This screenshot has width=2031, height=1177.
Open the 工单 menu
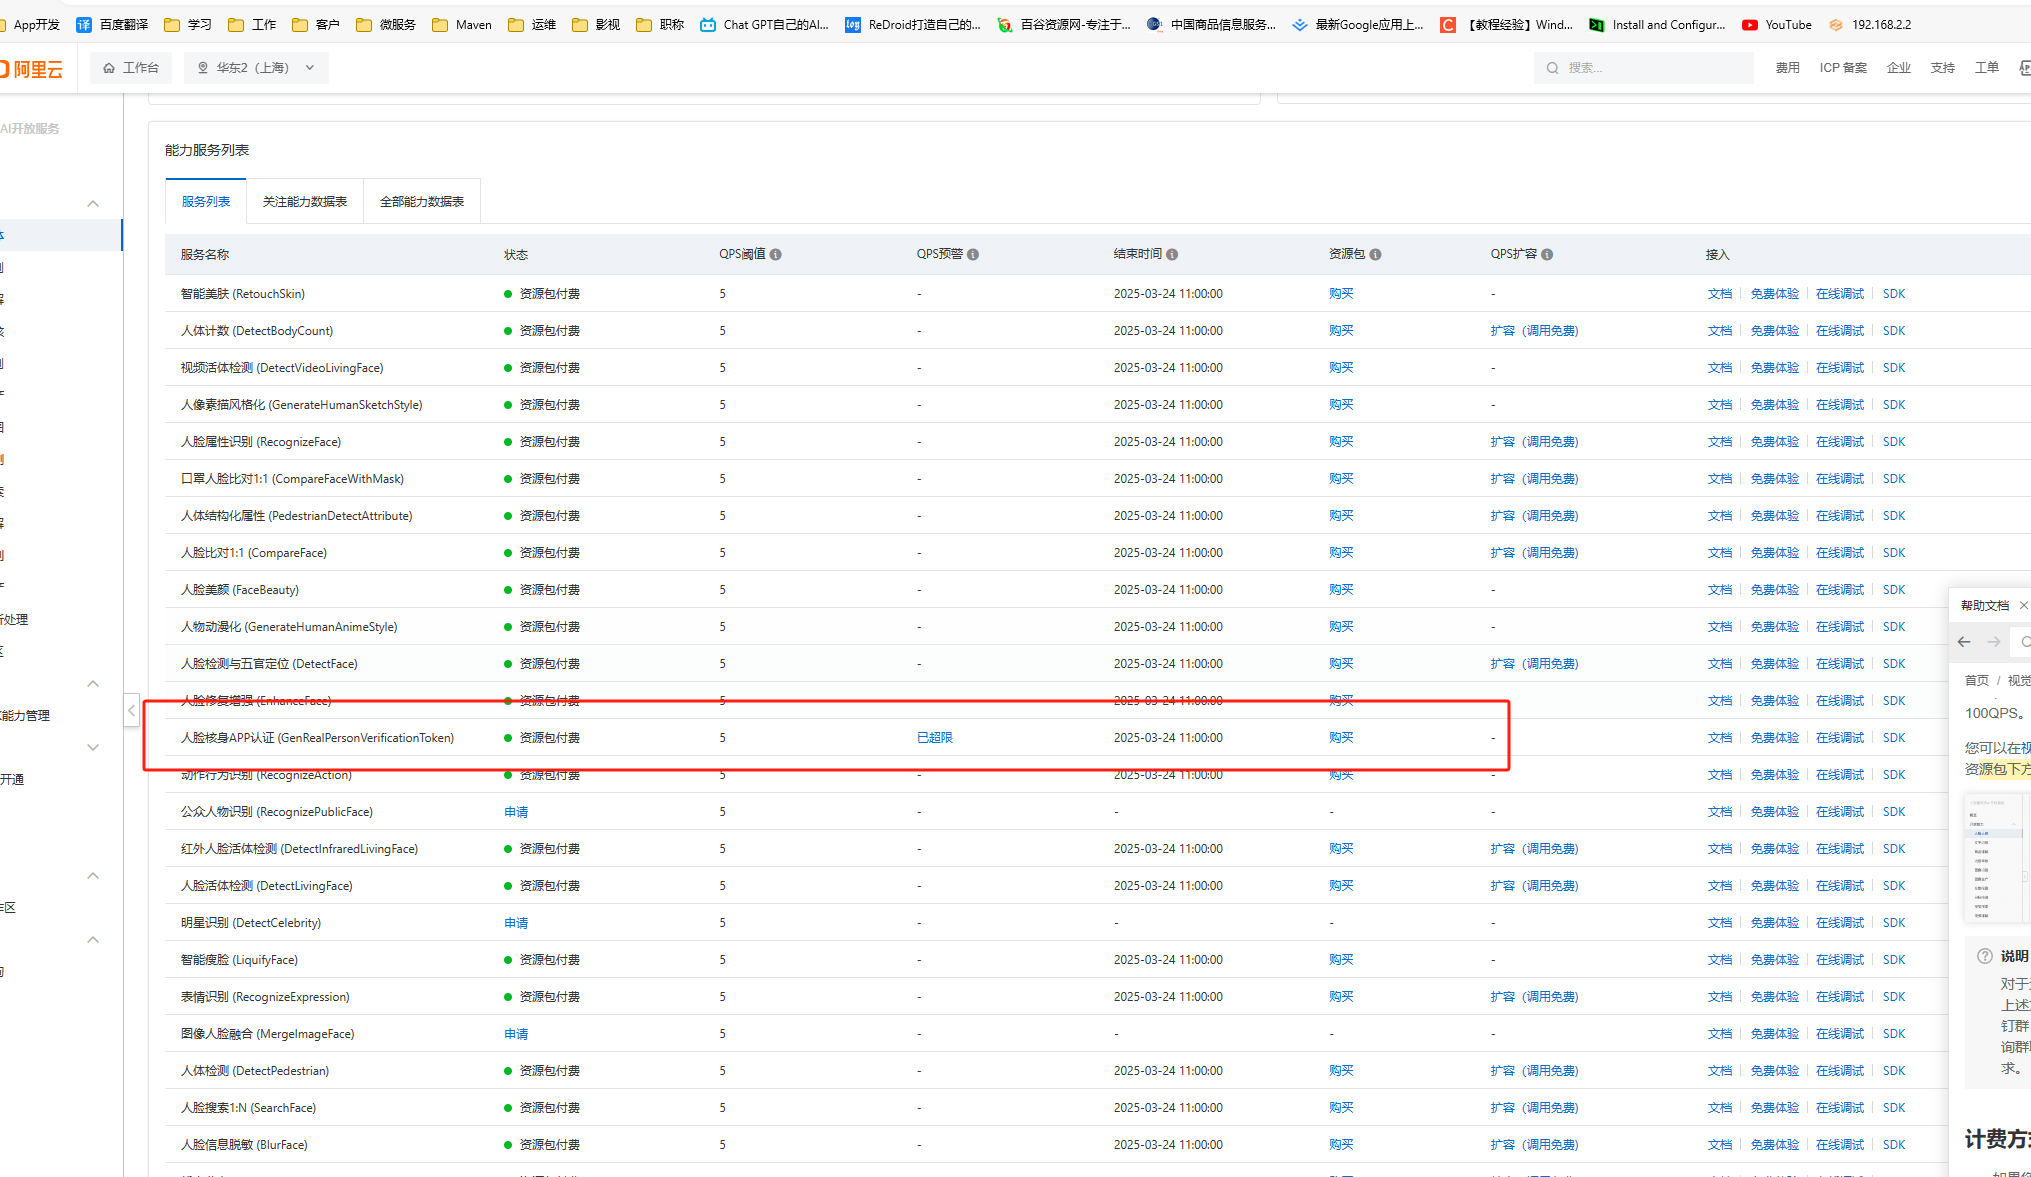pos(1986,68)
